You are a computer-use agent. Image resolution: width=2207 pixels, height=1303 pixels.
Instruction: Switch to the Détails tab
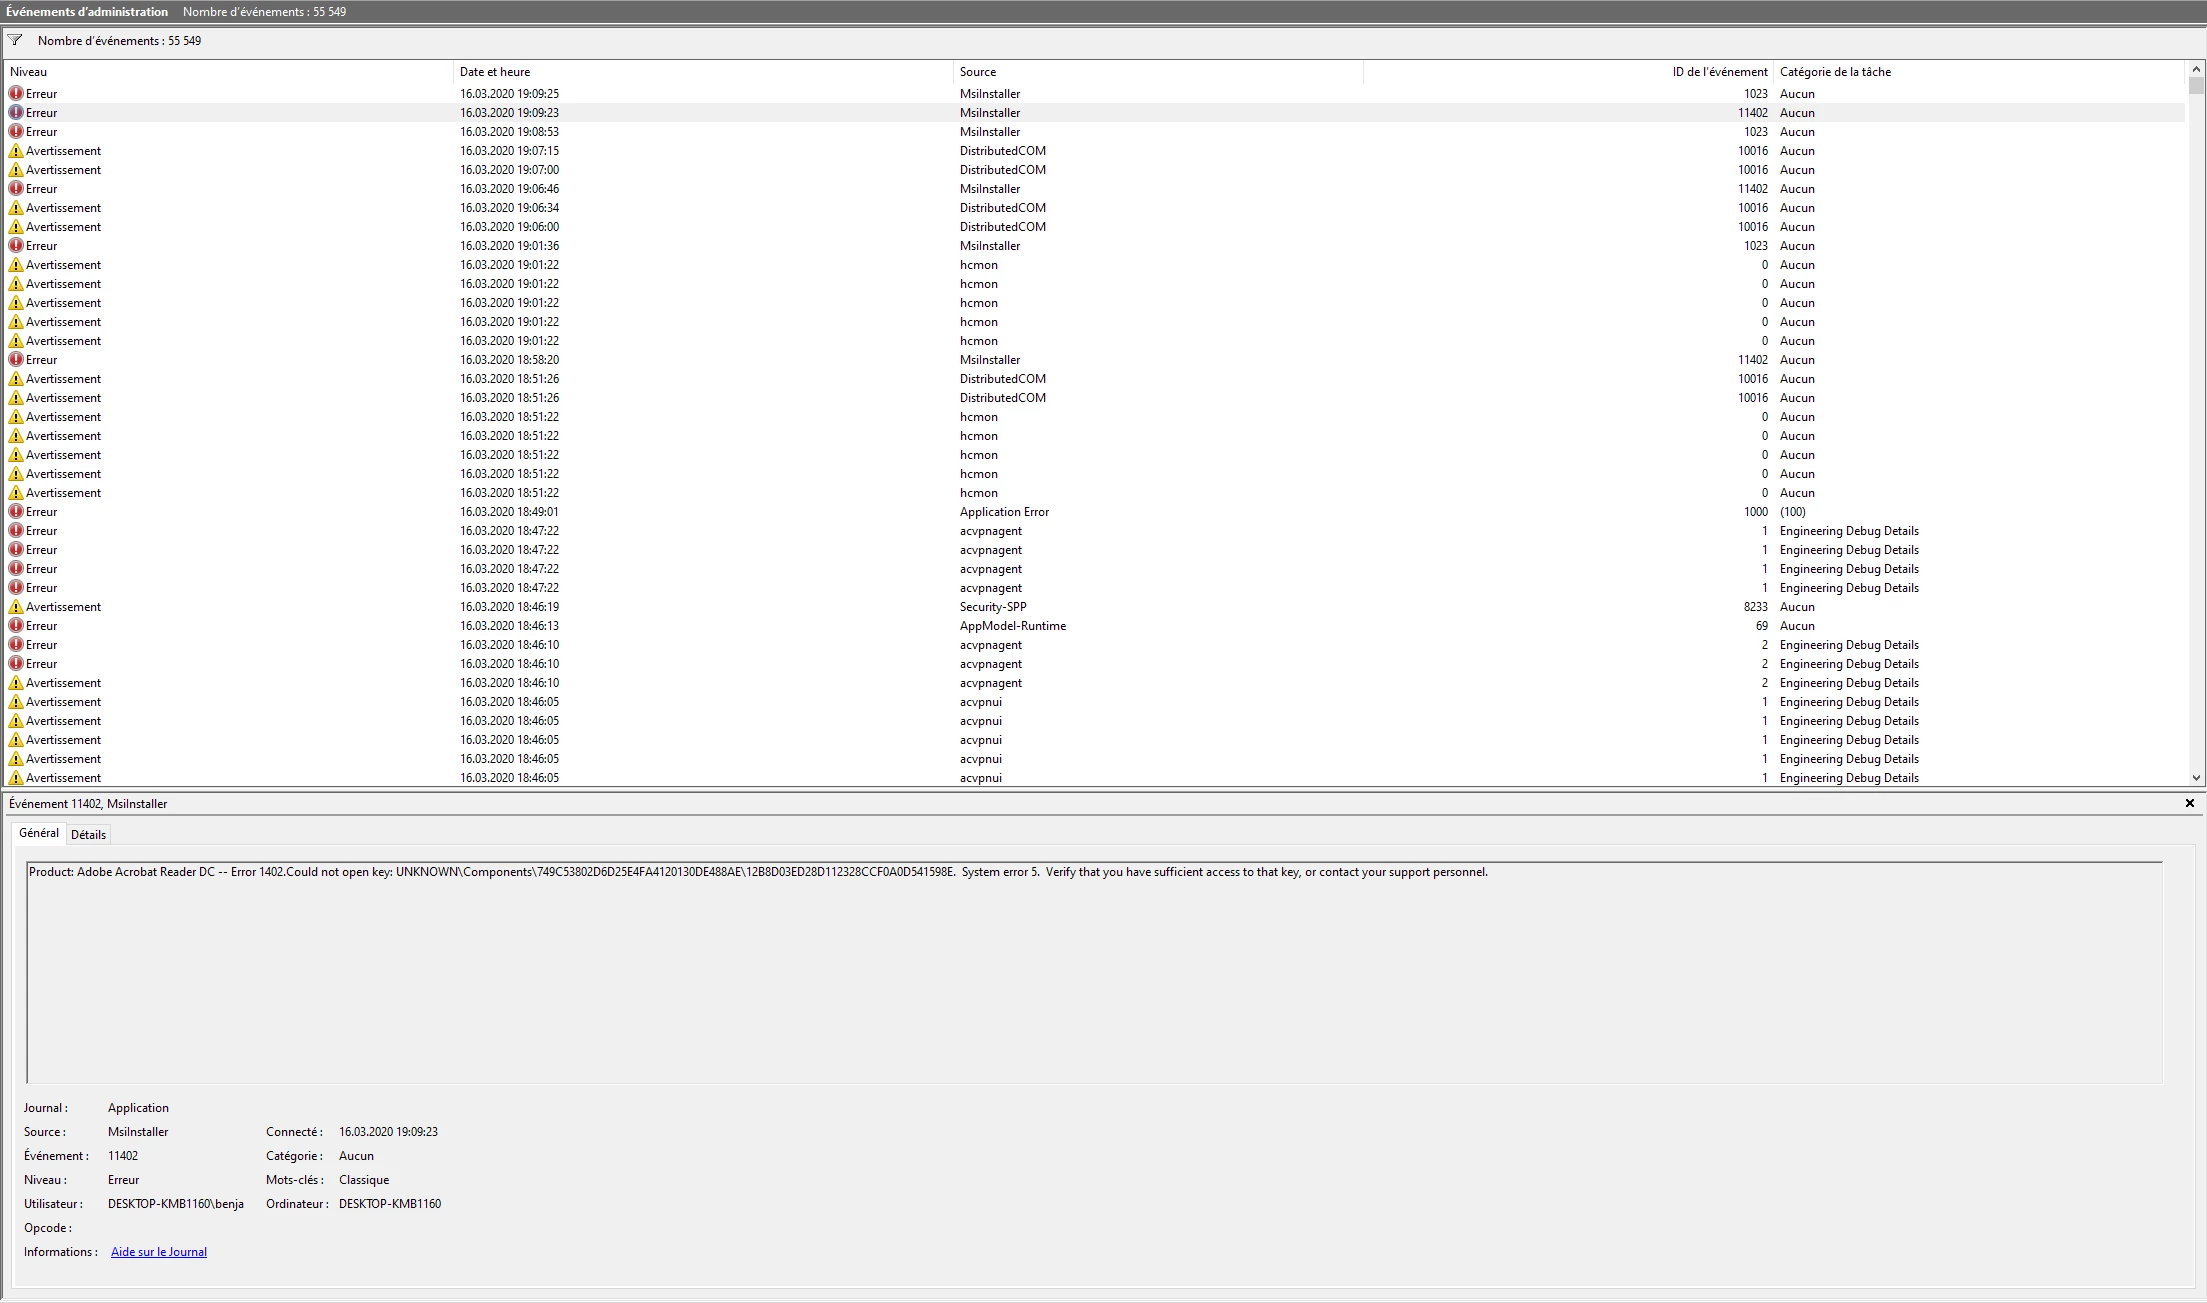(x=88, y=835)
